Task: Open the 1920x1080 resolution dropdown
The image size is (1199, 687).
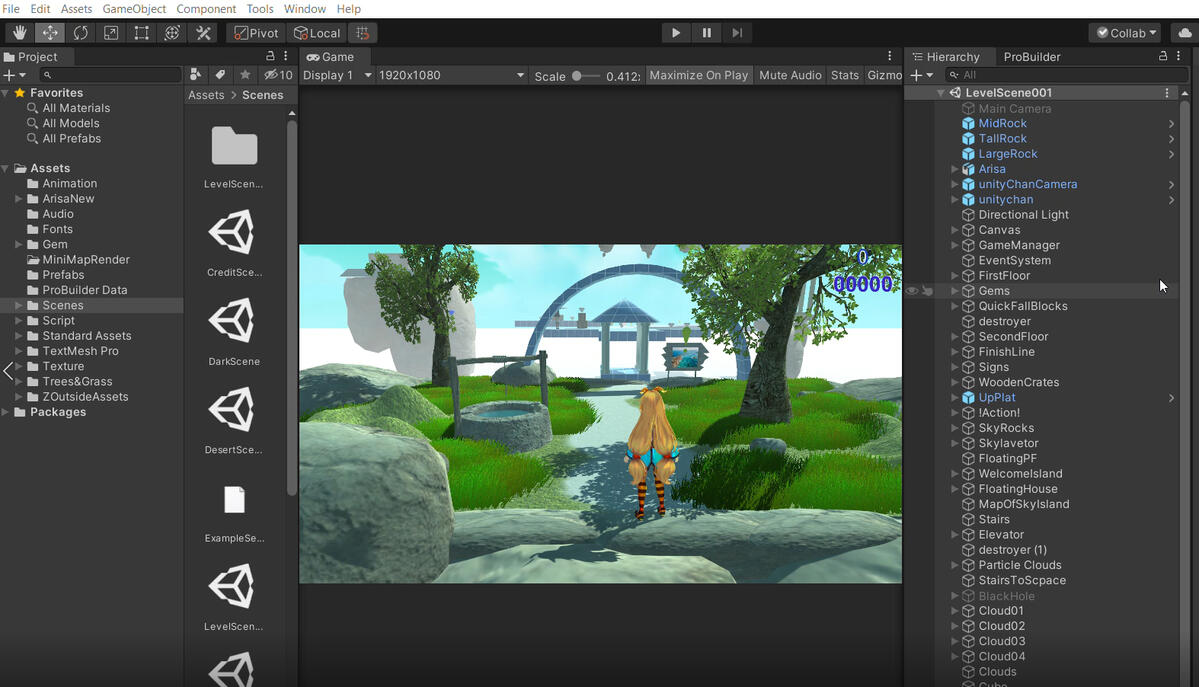Action: 450,75
